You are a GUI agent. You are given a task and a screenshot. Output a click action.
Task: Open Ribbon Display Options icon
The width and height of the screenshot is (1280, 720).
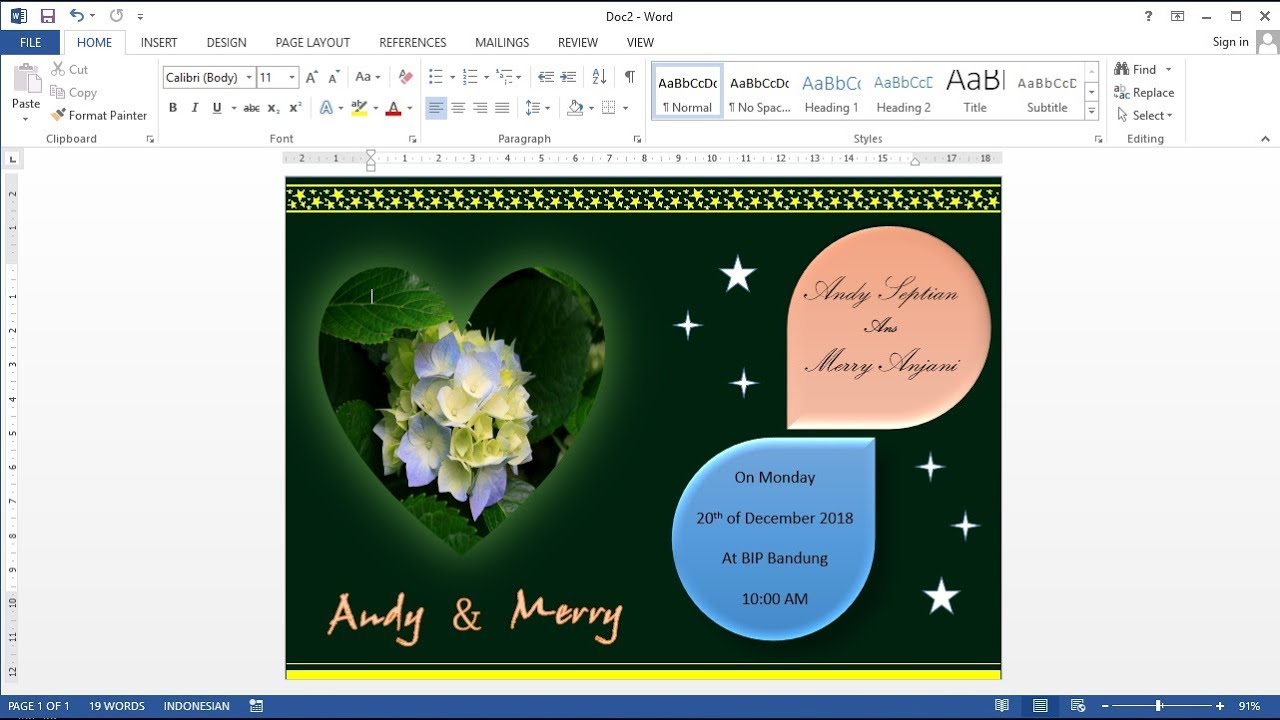[1178, 16]
